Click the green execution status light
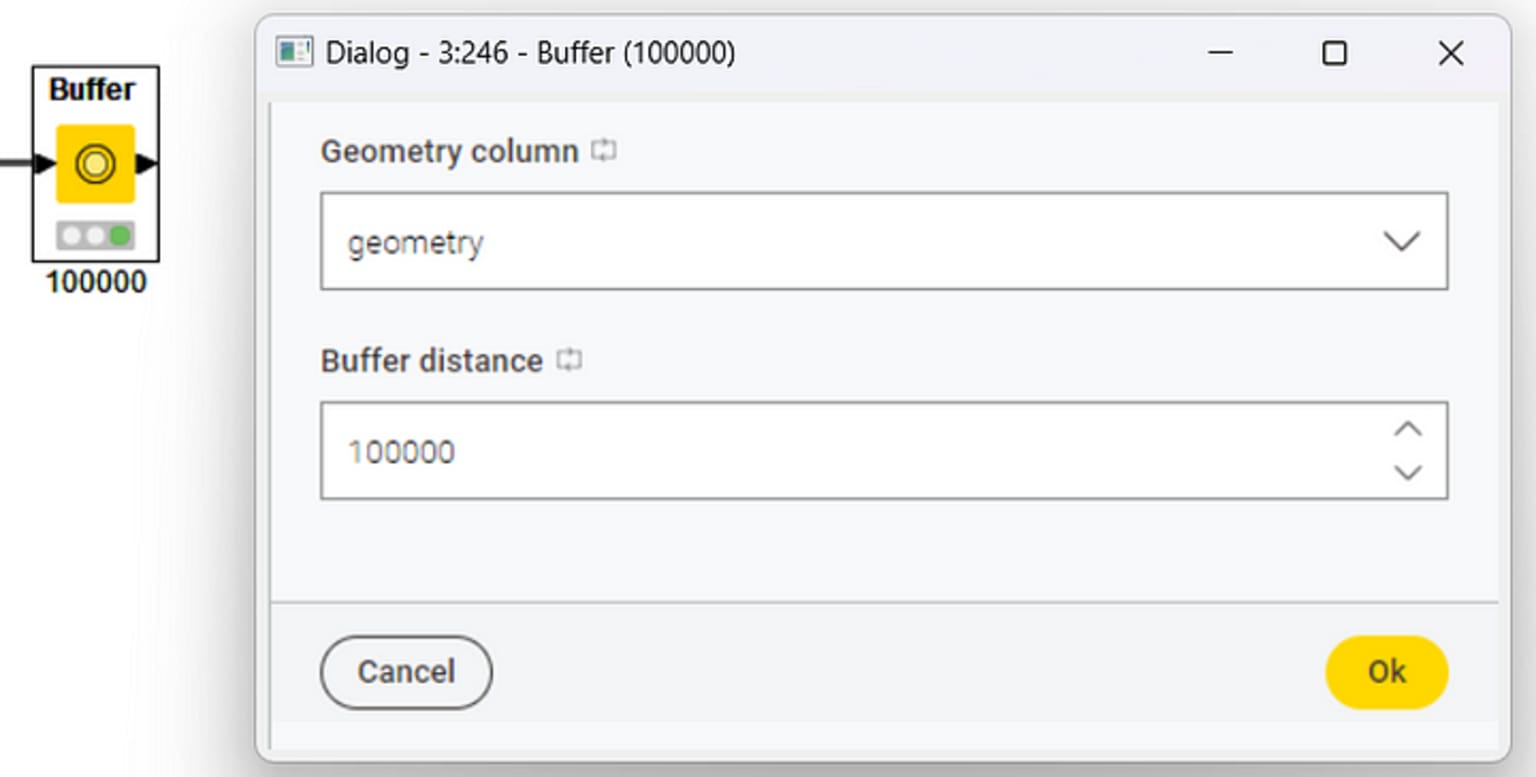1536x777 pixels. coord(119,235)
